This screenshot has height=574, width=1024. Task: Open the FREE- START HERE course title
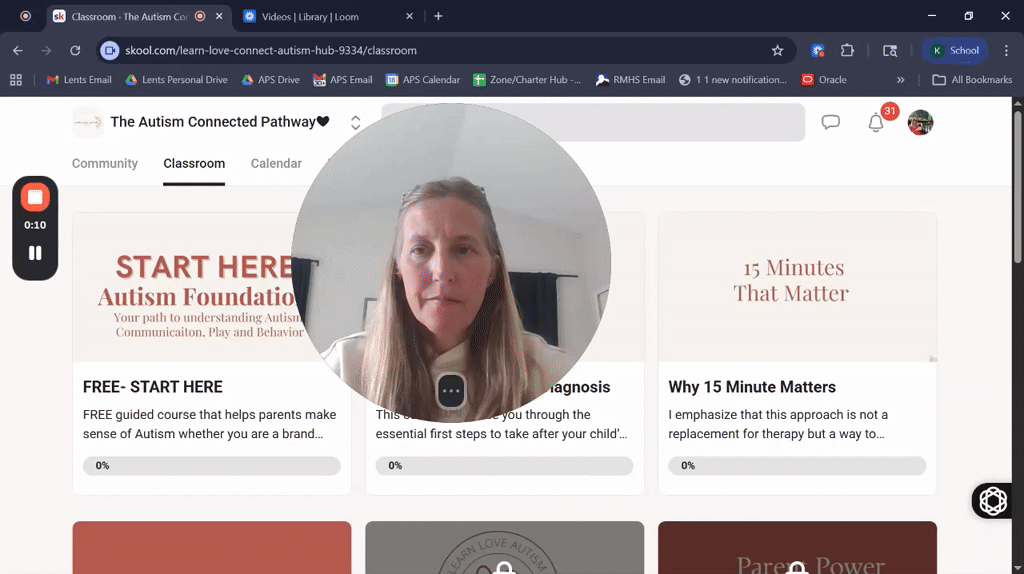[x=153, y=387]
